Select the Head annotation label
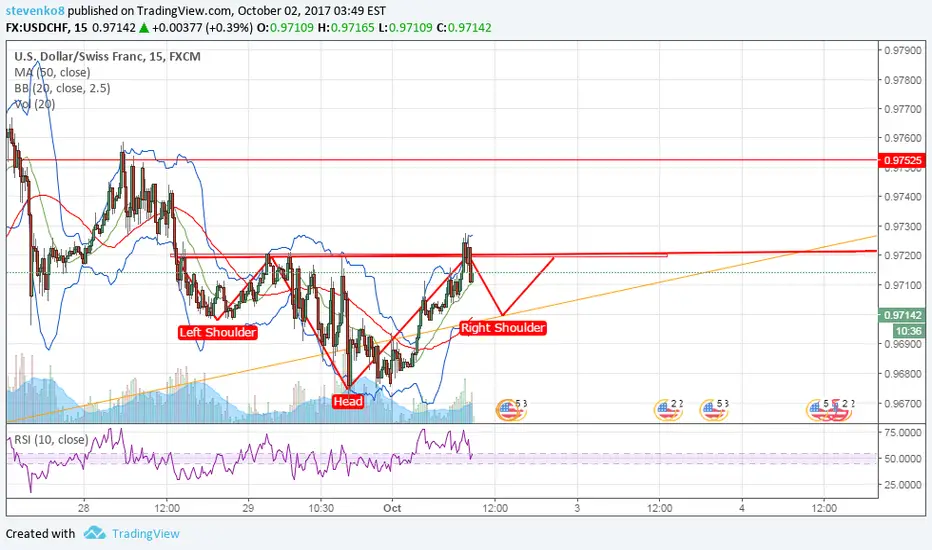 tap(348, 401)
